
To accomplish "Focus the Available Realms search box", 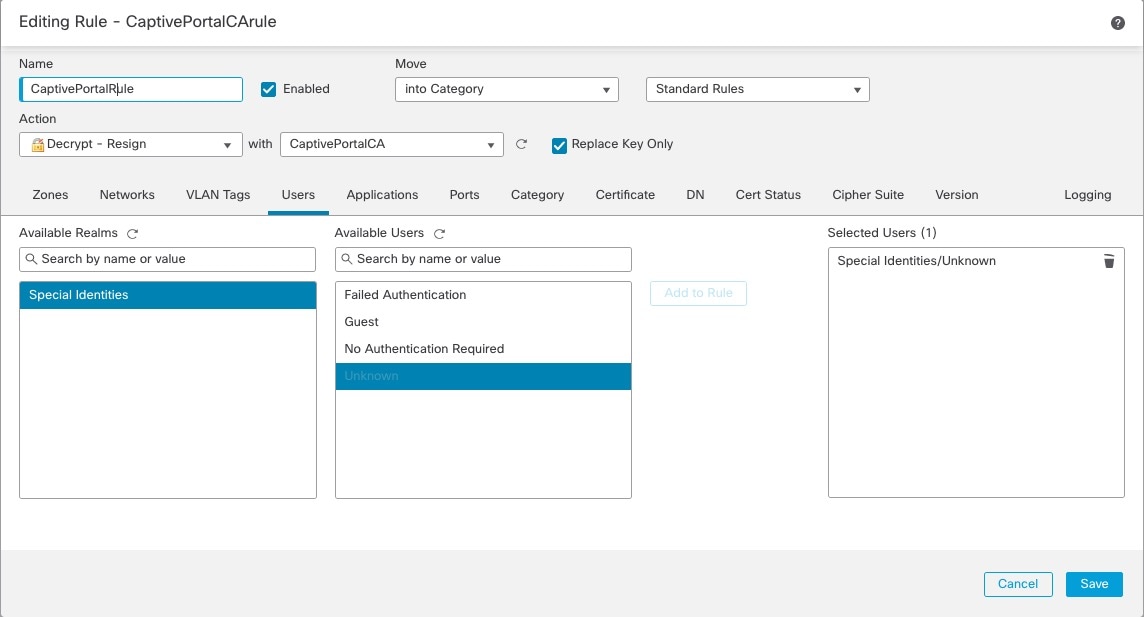I will 168,259.
